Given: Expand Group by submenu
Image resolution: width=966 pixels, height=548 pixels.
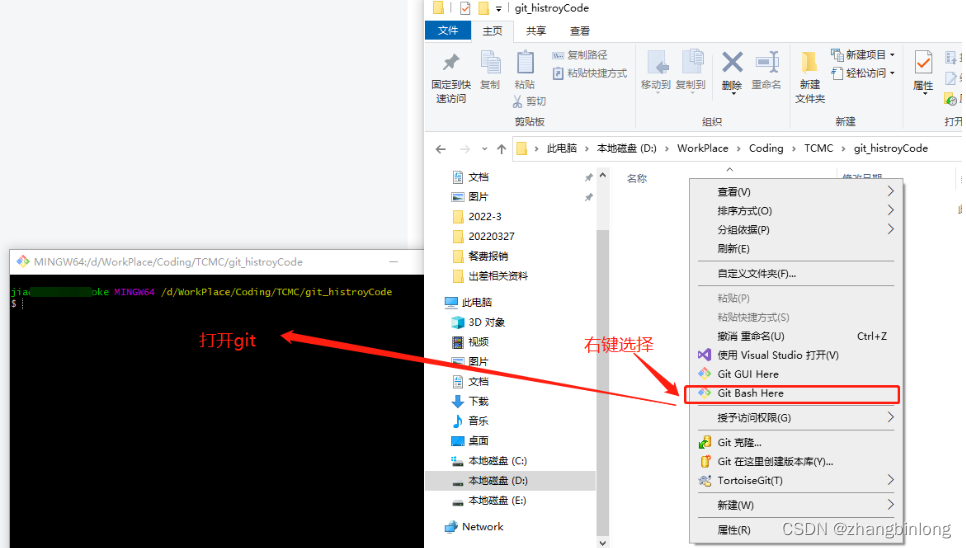Looking at the screenshot, I should tap(890, 229).
